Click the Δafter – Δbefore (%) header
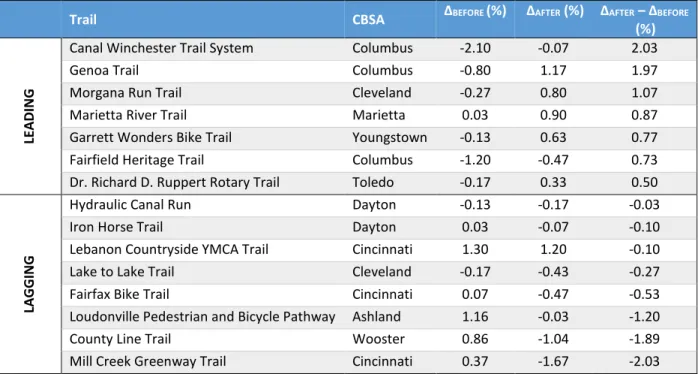This screenshot has height=374, width=698. (x=644, y=20)
